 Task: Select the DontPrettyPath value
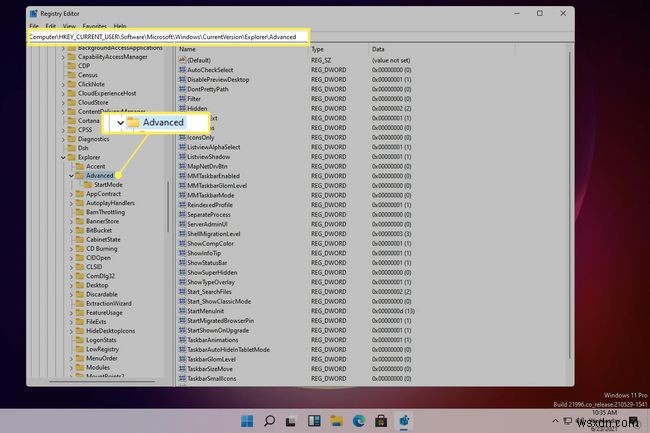pos(208,89)
